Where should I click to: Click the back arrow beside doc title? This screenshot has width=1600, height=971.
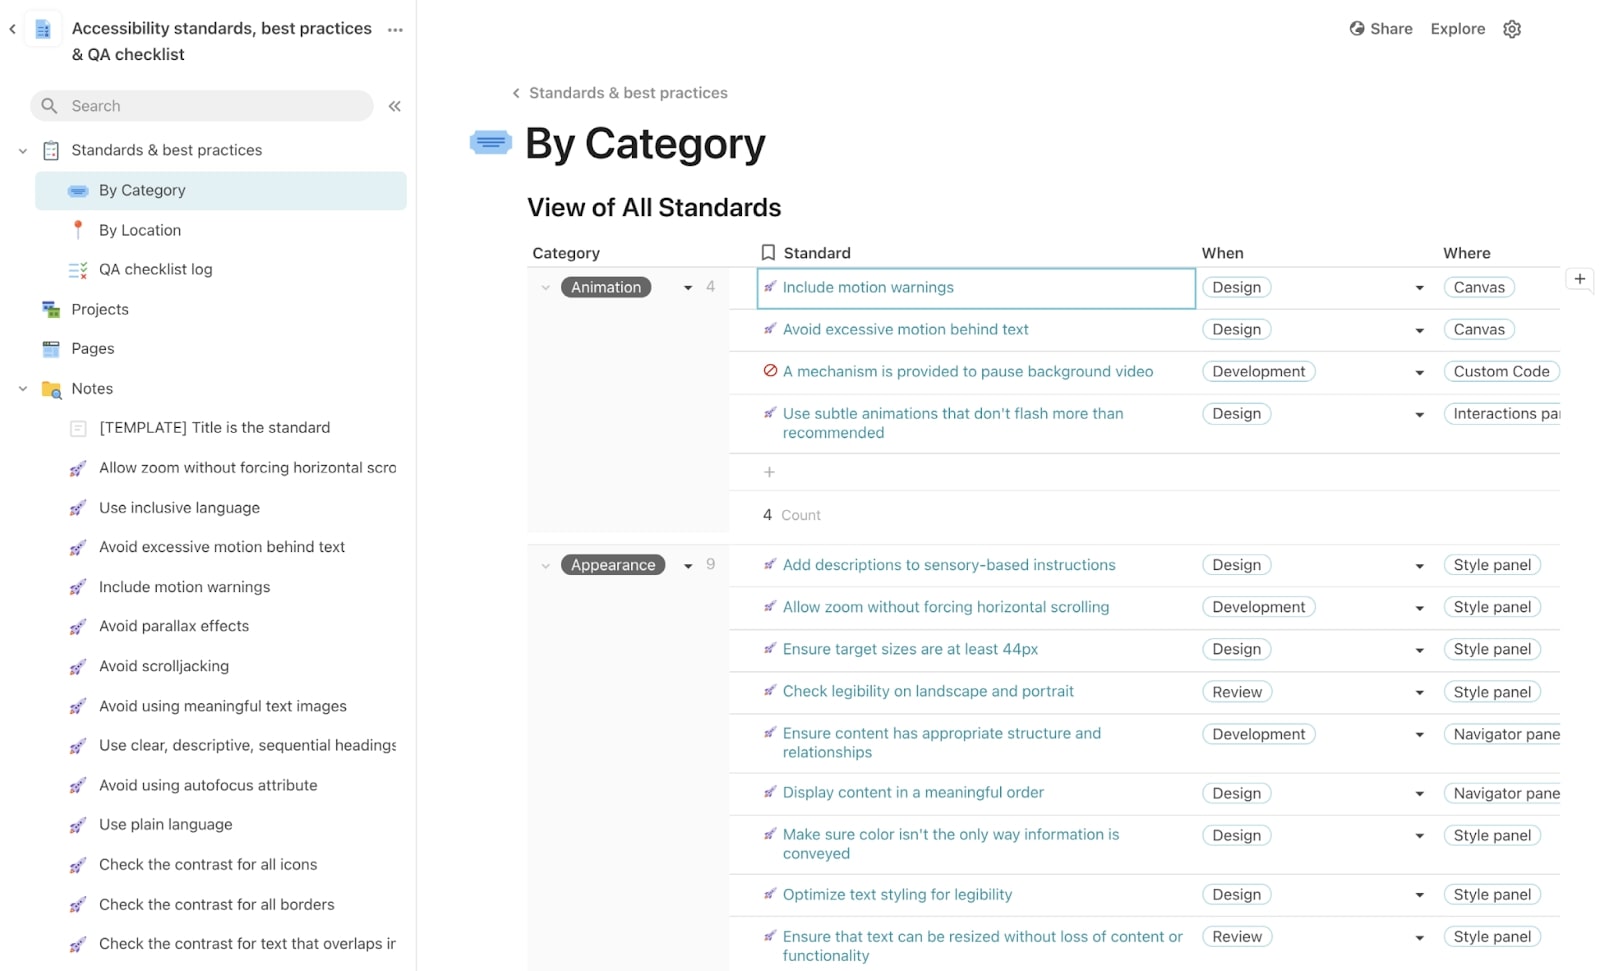[12, 29]
